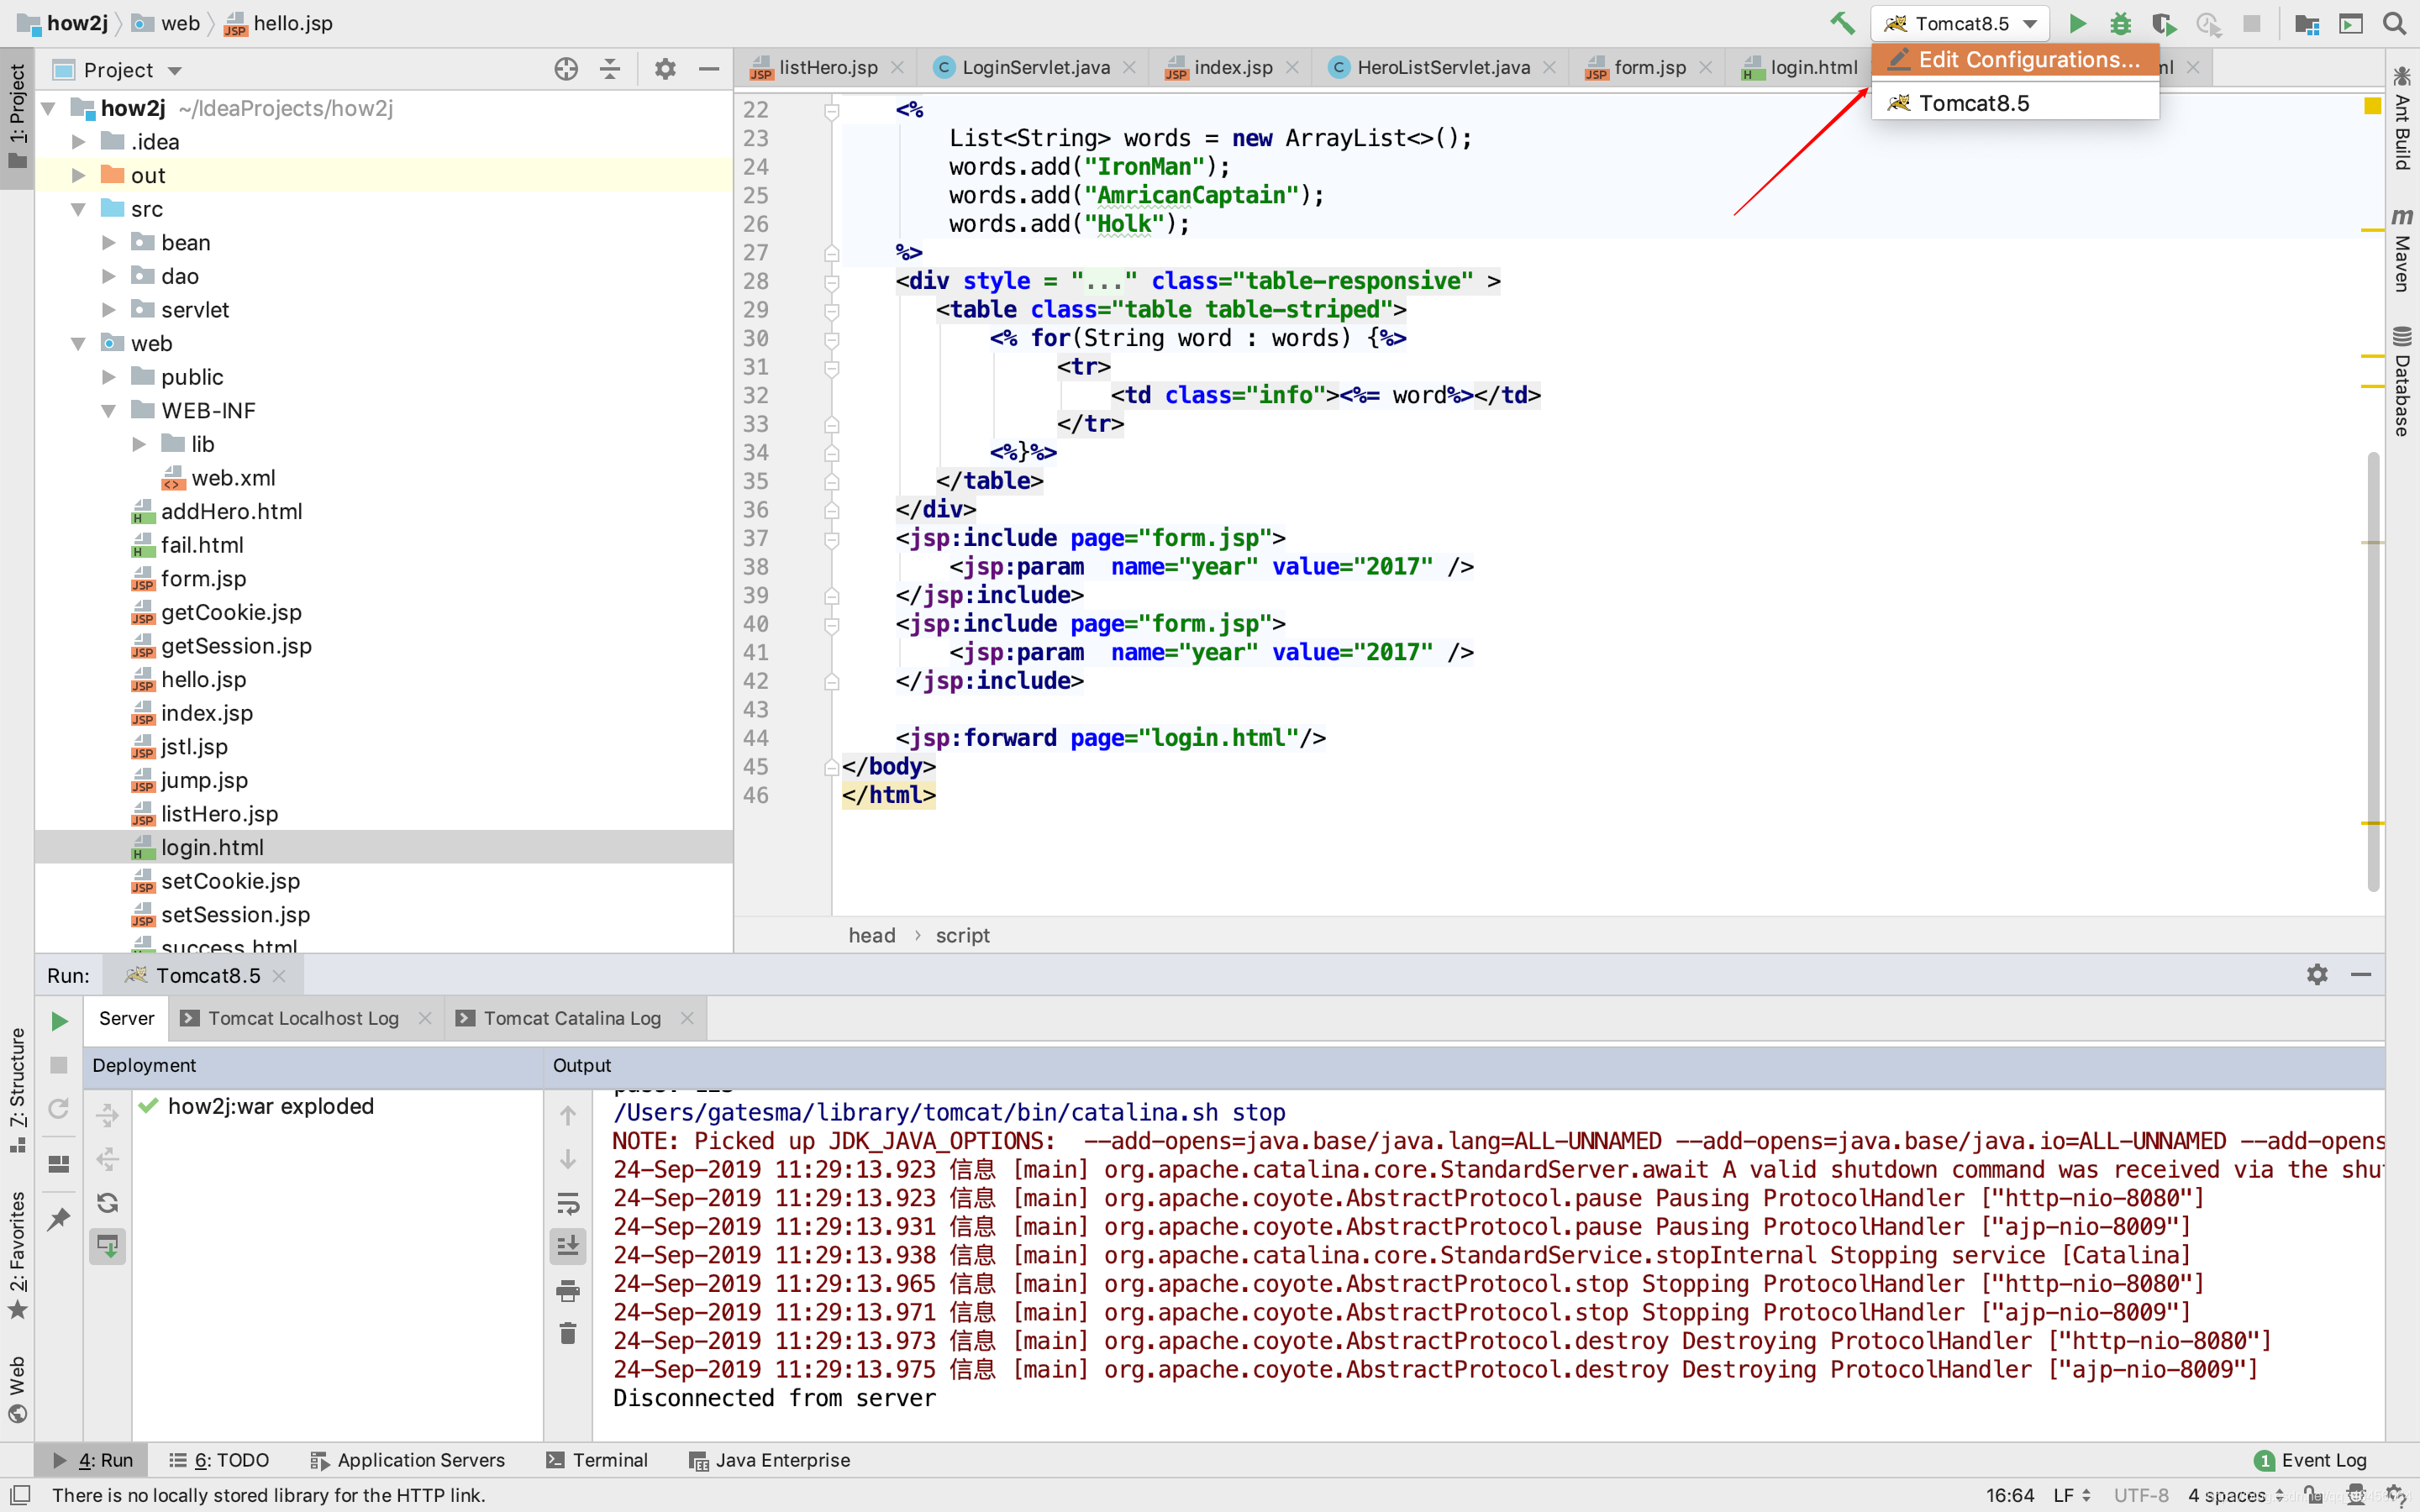Open the Event Log button

tap(2310, 1460)
